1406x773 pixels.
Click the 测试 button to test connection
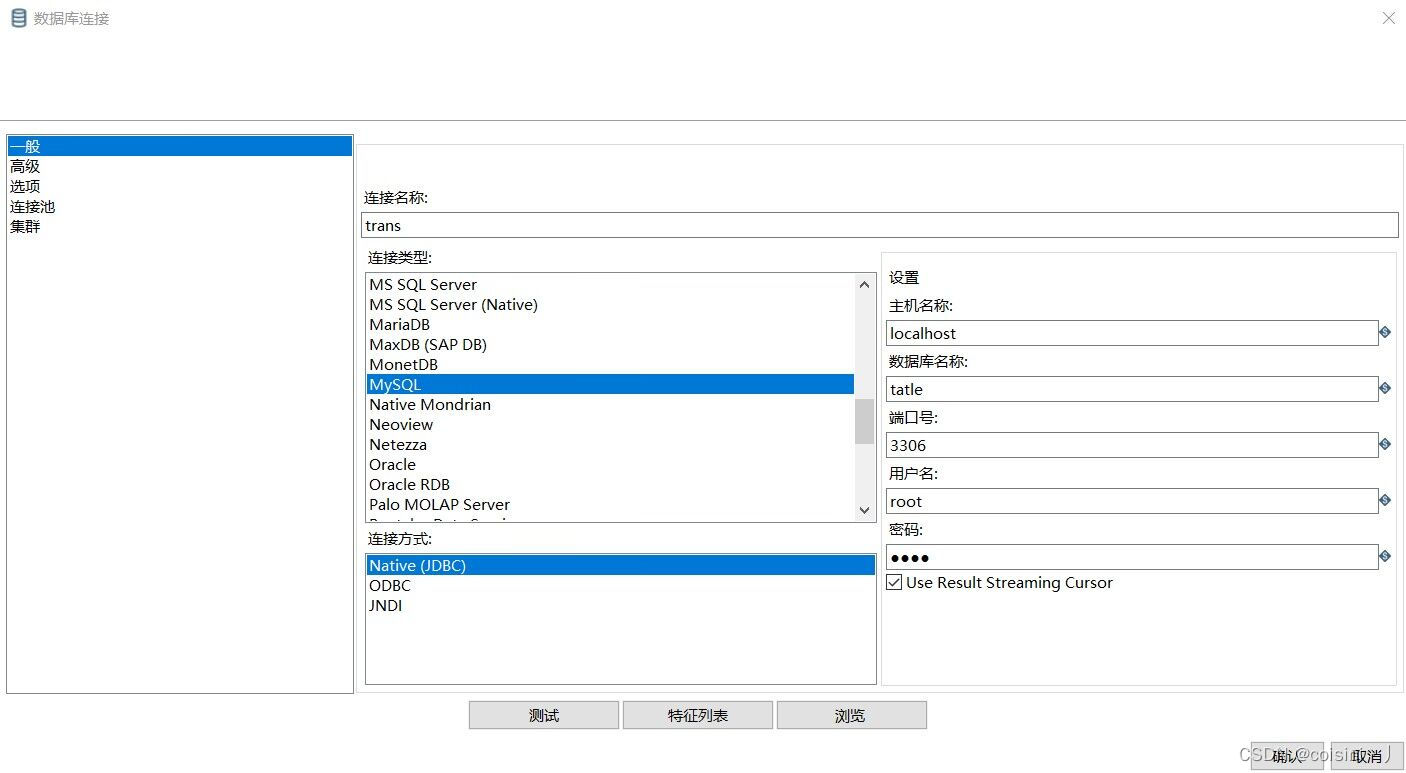[543, 714]
